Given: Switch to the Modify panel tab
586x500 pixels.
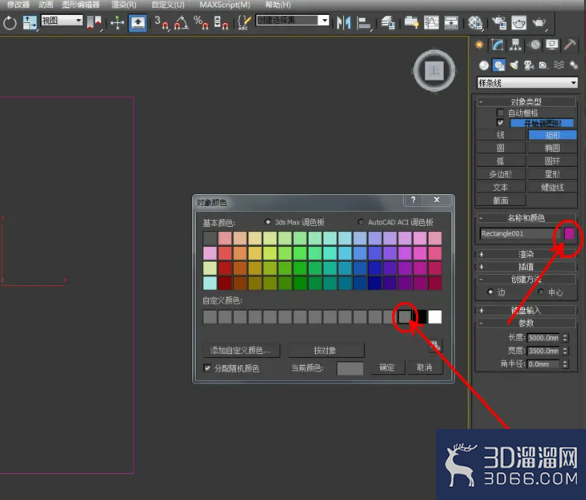Looking at the screenshot, I should click(497, 45).
